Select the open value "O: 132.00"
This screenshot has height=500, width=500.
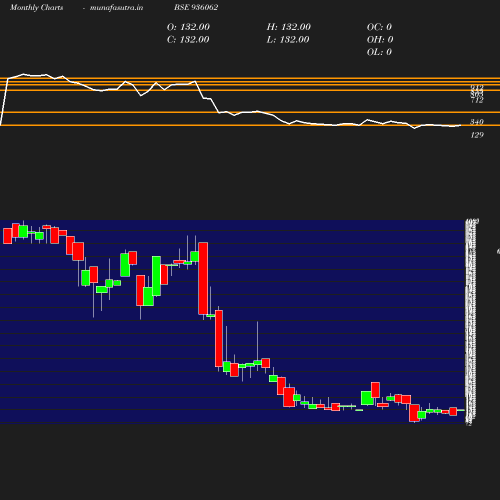point(188,27)
